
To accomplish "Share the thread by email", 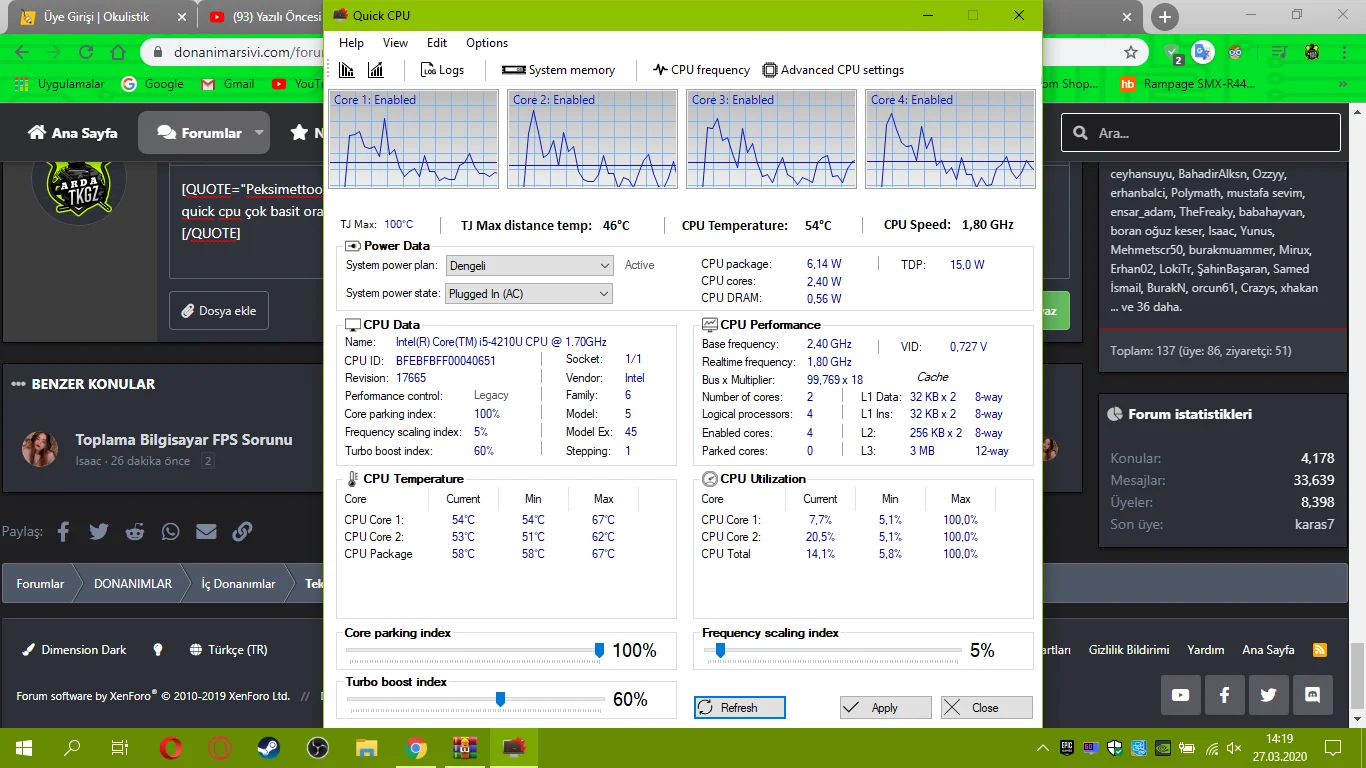I will pos(207,532).
